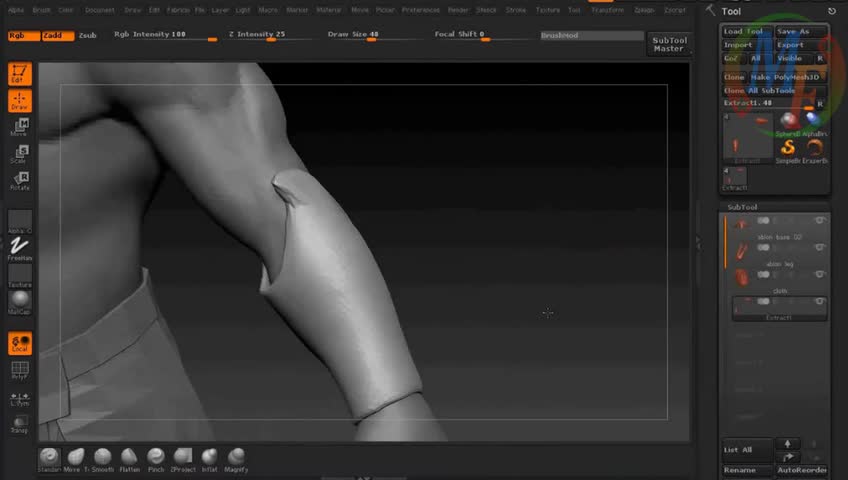Switch to the Move transform tool
848x480 pixels.
(x=19, y=128)
